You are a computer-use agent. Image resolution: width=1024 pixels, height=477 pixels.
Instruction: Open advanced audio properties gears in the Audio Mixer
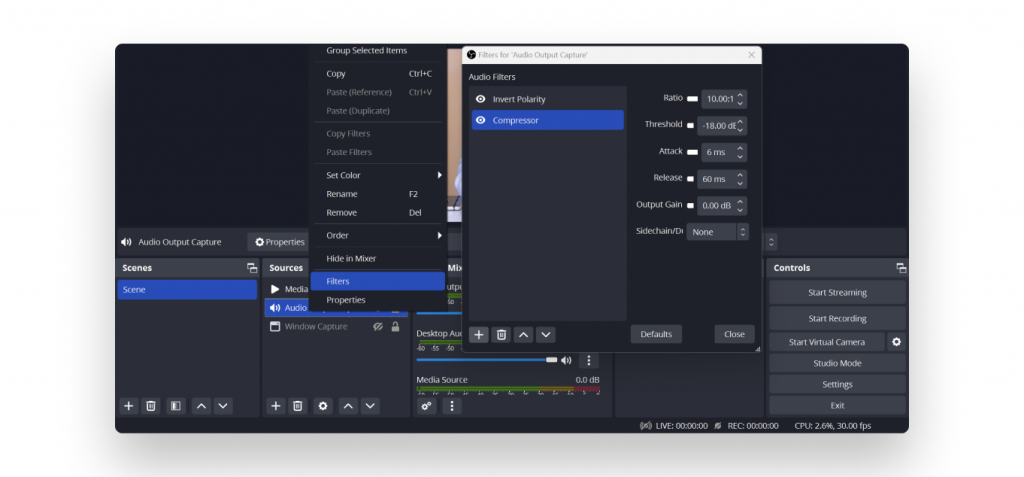point(426,406)
